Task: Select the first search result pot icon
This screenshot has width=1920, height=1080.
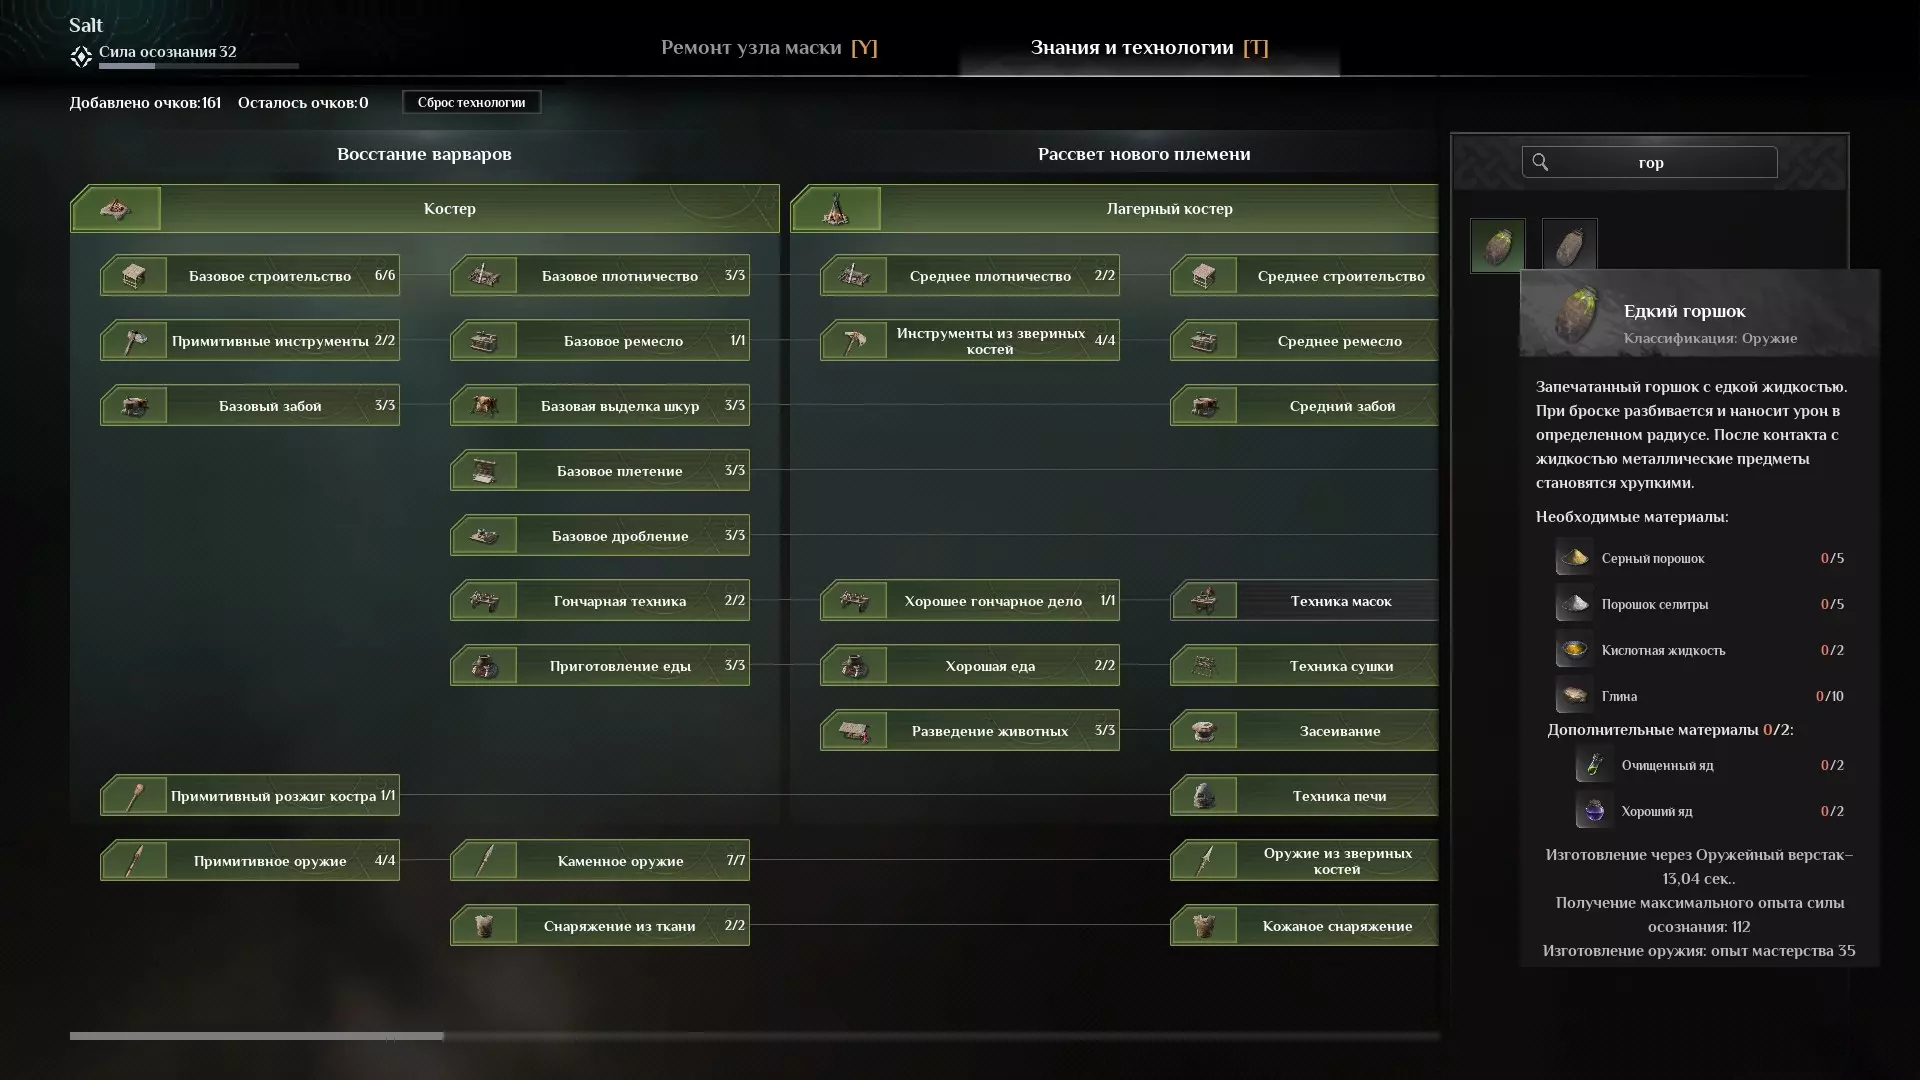Action: tap(1497, 245)
